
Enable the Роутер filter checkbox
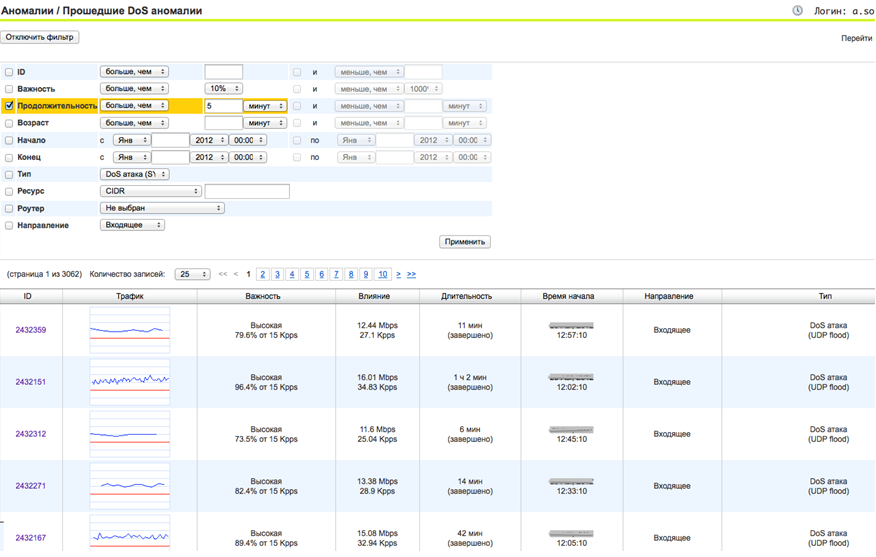pos(9,208)
